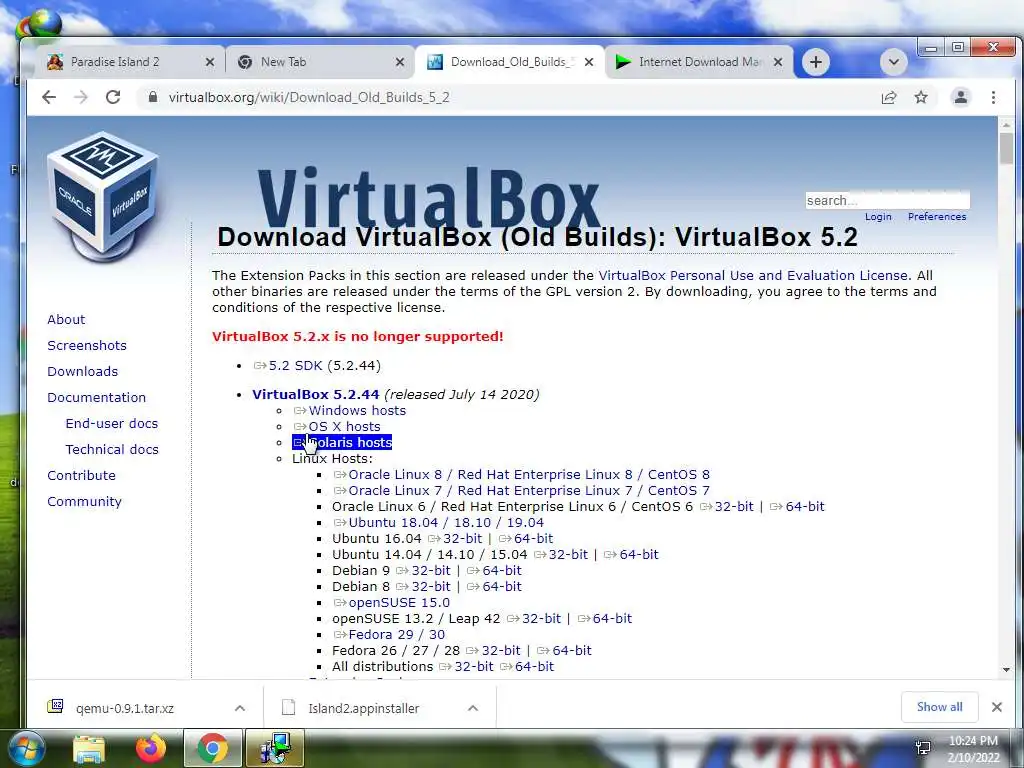Bookmark this page with the star

click(x=921, y=97)
